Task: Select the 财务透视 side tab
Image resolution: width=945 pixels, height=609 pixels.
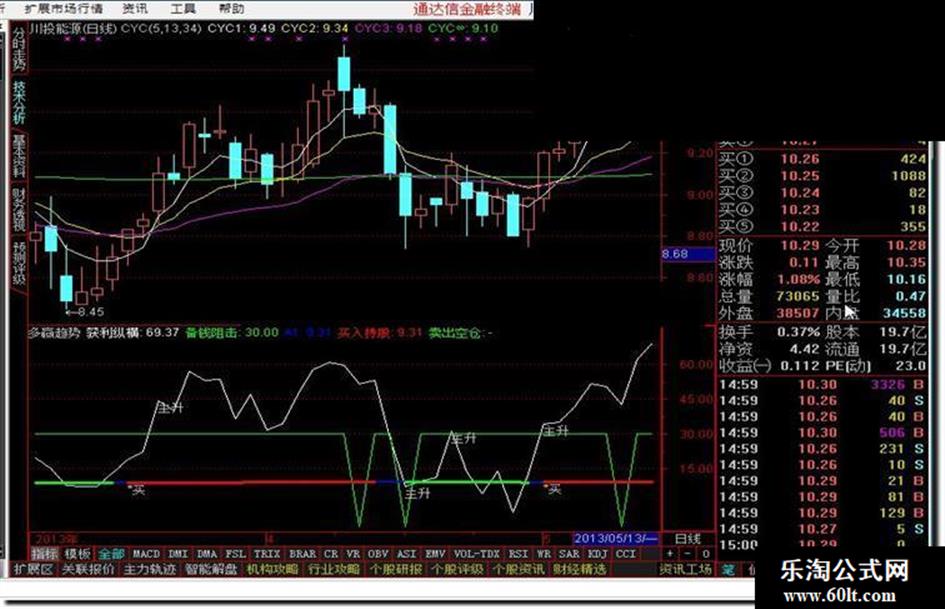Action: pos(19,209)
